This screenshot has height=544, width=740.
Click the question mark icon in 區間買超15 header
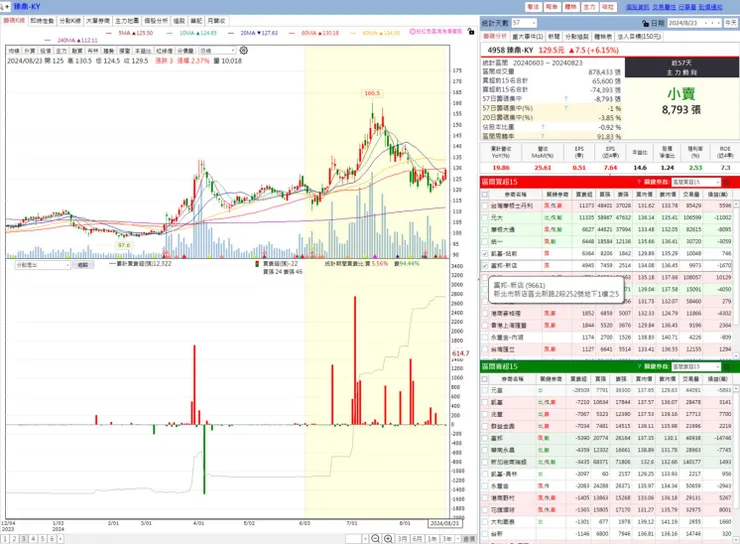pos(639,182)
